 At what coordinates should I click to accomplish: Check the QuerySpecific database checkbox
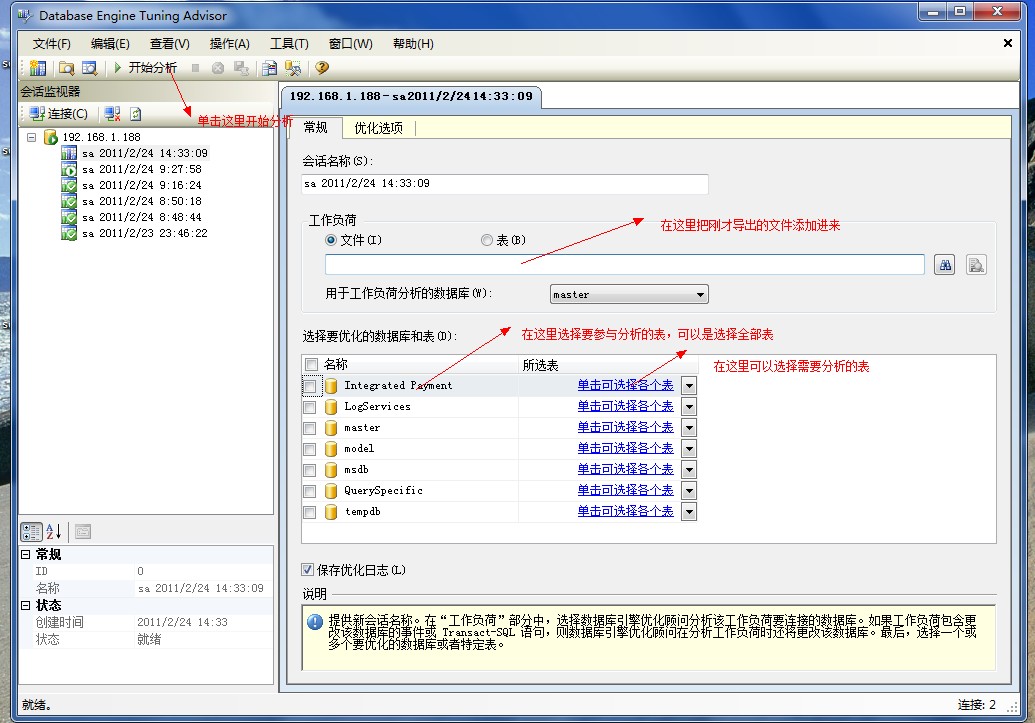(310, 491)
